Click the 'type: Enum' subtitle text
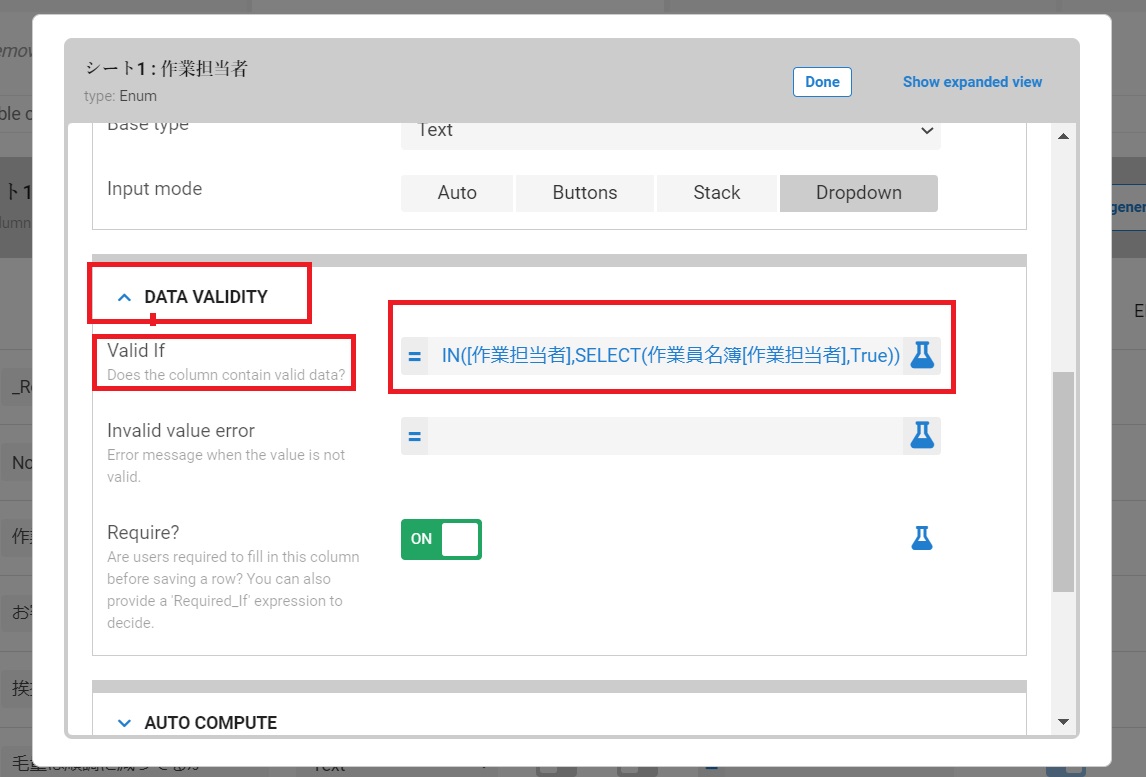 121,96
